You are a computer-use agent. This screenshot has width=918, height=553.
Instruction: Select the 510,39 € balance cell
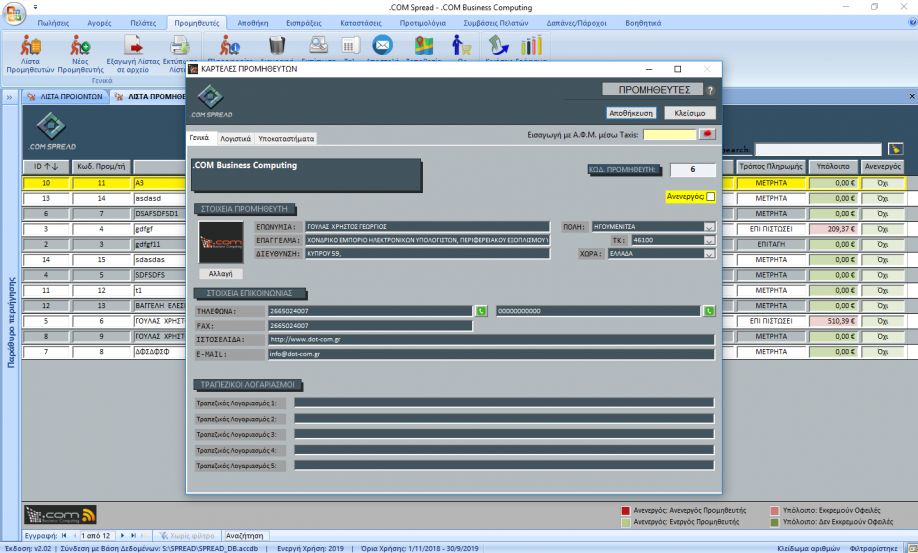pos(833,321)
